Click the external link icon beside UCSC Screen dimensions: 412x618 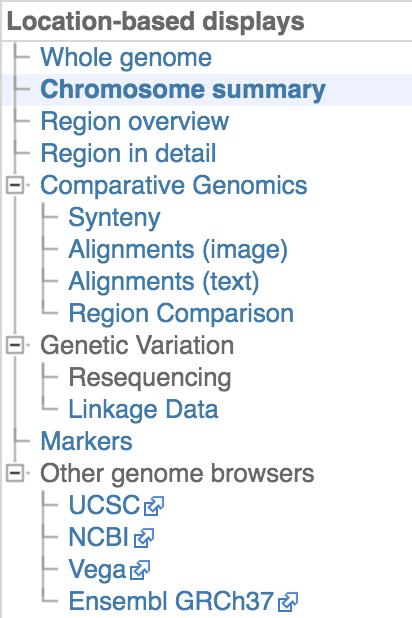(154, 506)
